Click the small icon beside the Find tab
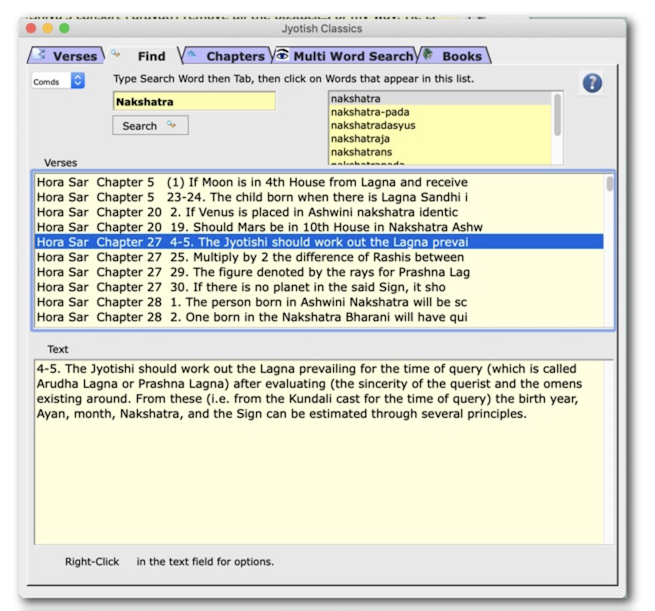This screenshot has width=655, height=611. click(x=115, y=54)
